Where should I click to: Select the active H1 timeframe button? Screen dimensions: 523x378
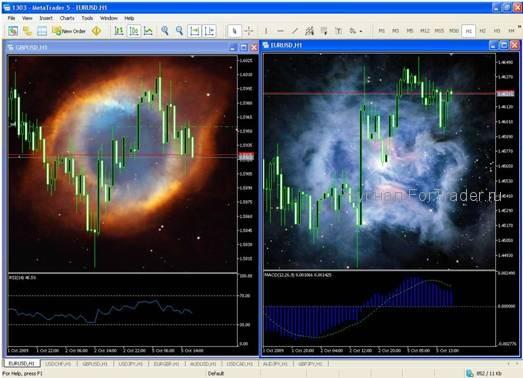pyautogui.click(x=469, y=31)
